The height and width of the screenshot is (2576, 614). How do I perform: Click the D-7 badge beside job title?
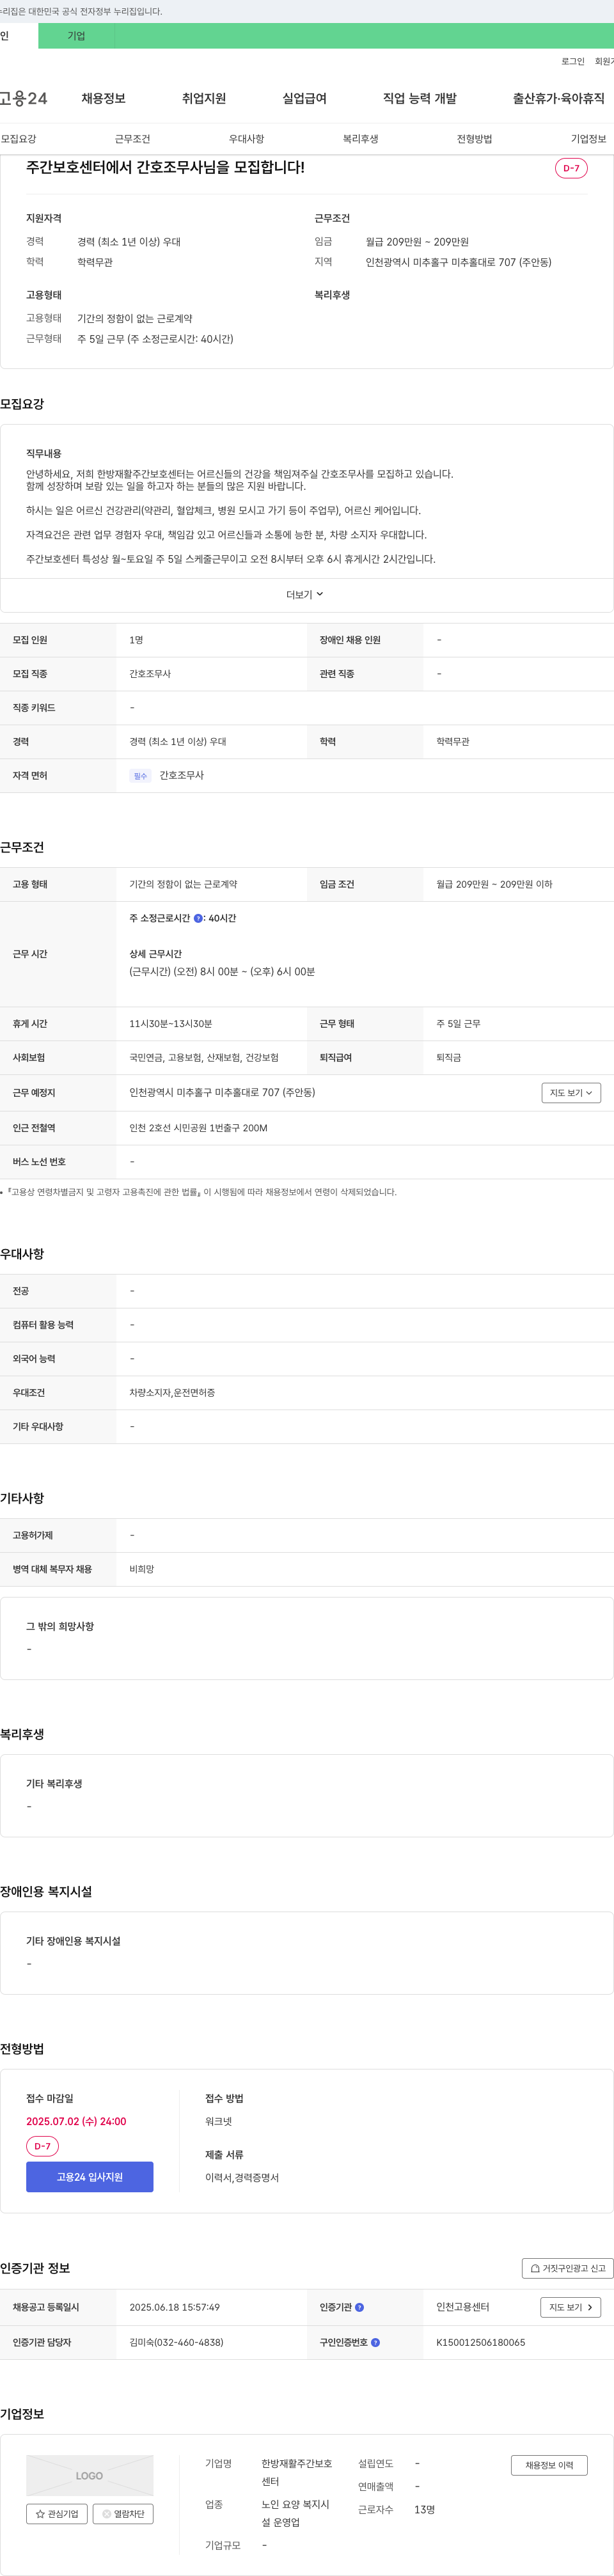(x=571, y=168)
